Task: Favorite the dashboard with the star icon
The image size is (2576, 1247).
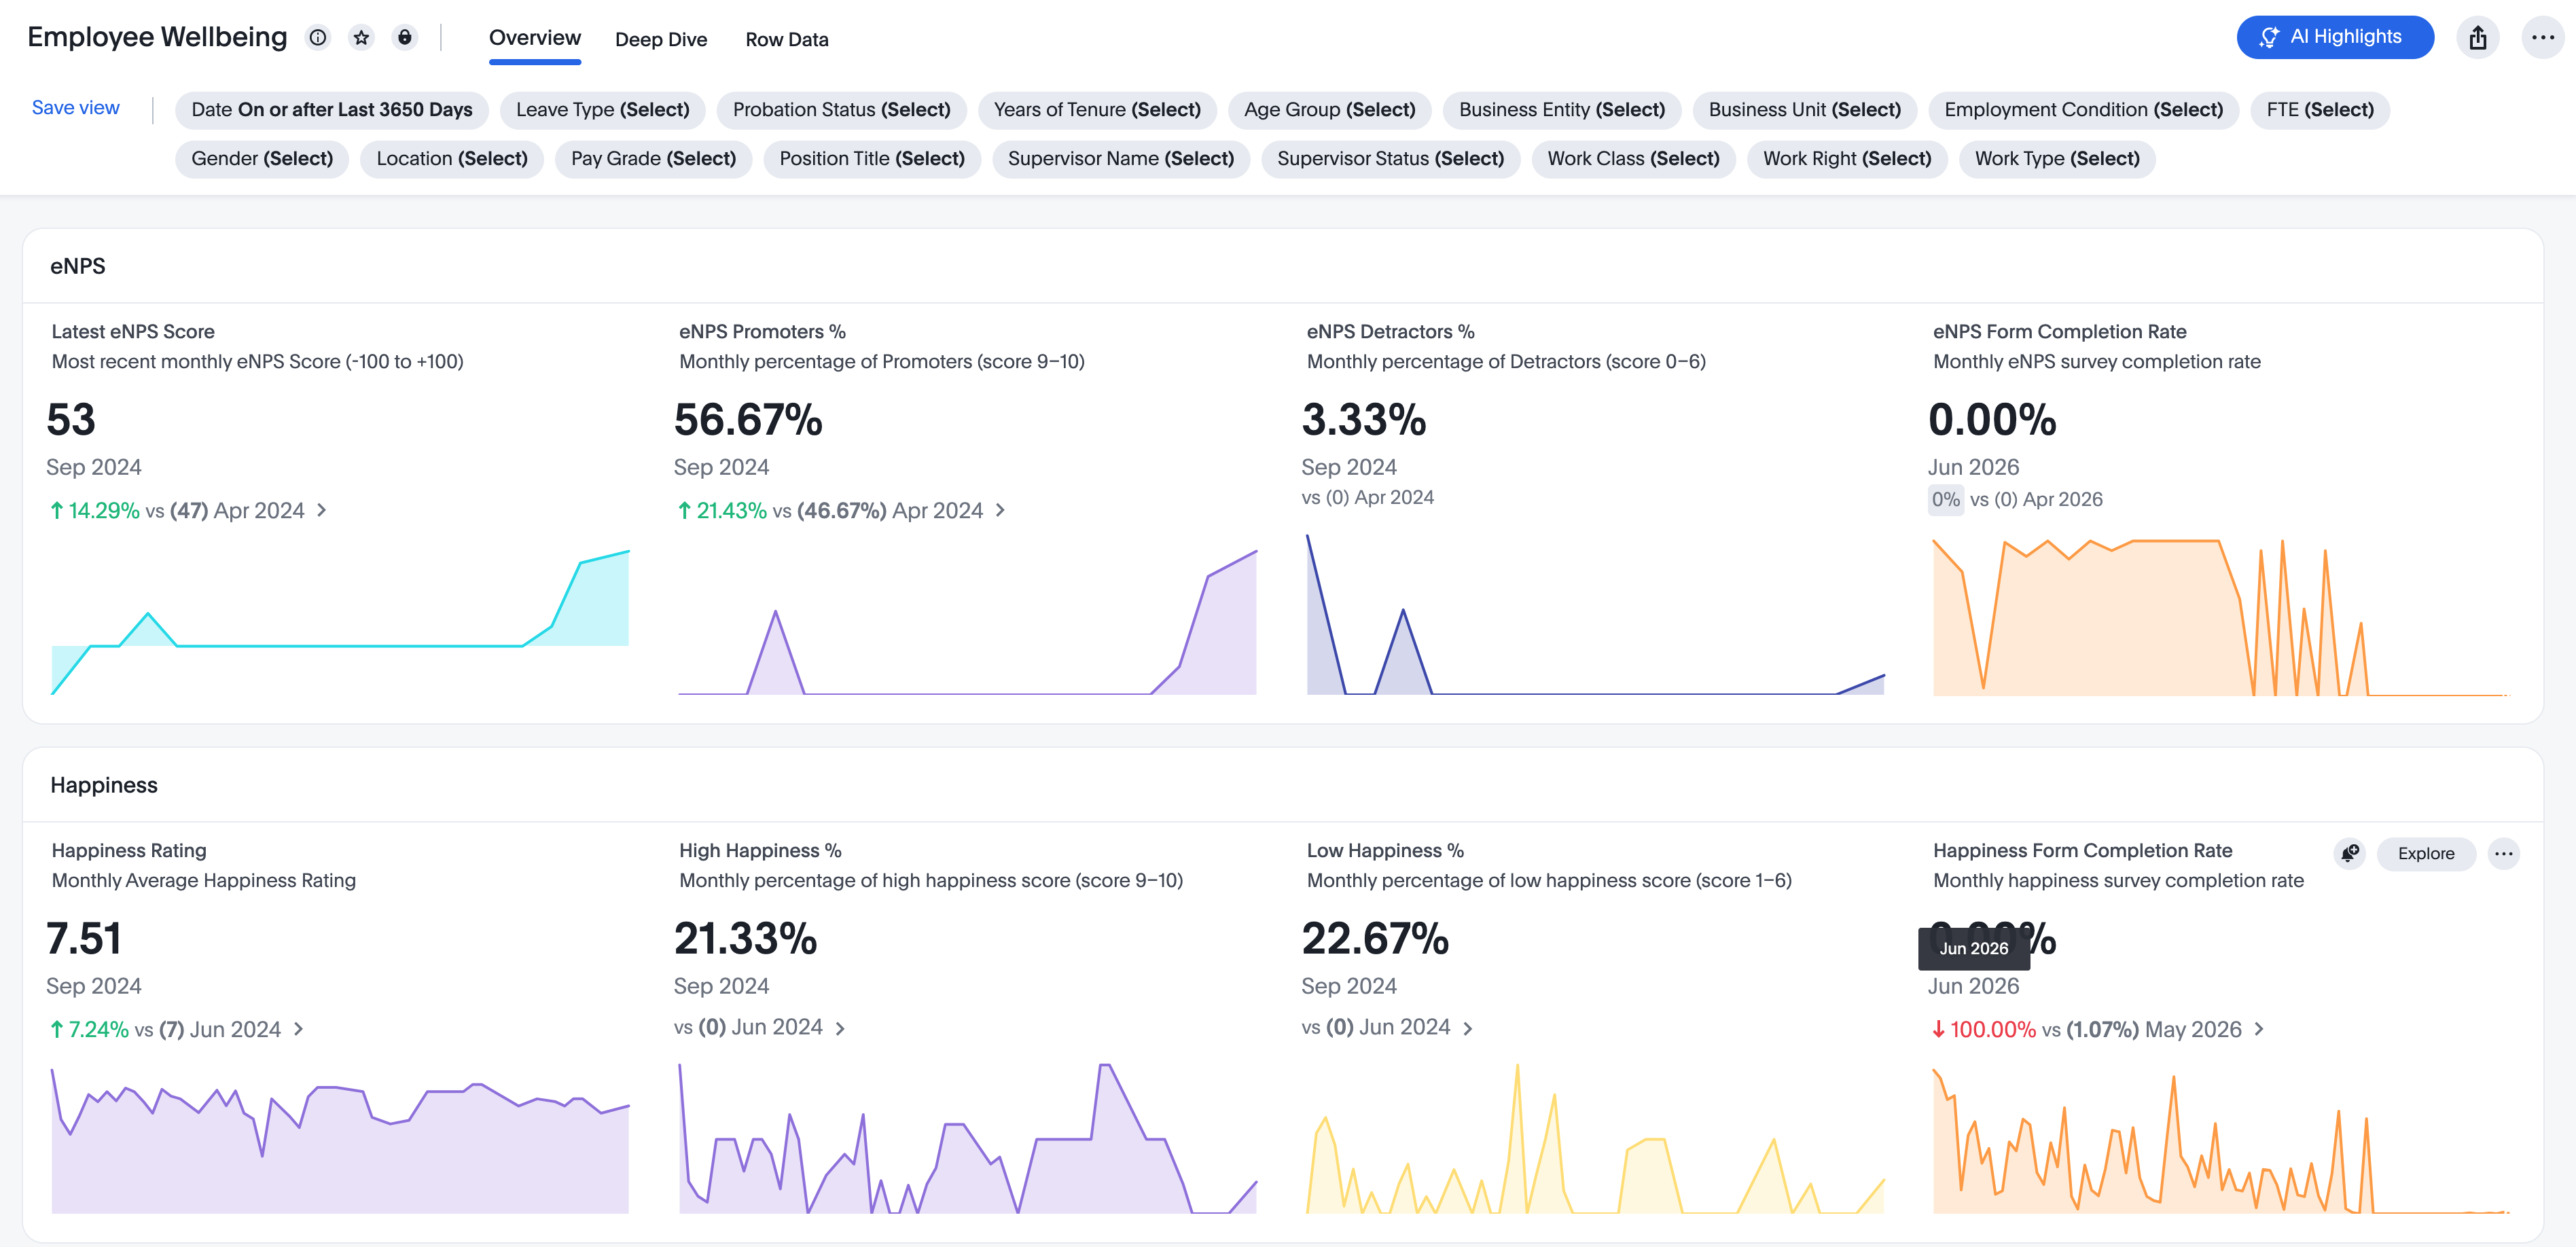Action: (x=361, y=38)
